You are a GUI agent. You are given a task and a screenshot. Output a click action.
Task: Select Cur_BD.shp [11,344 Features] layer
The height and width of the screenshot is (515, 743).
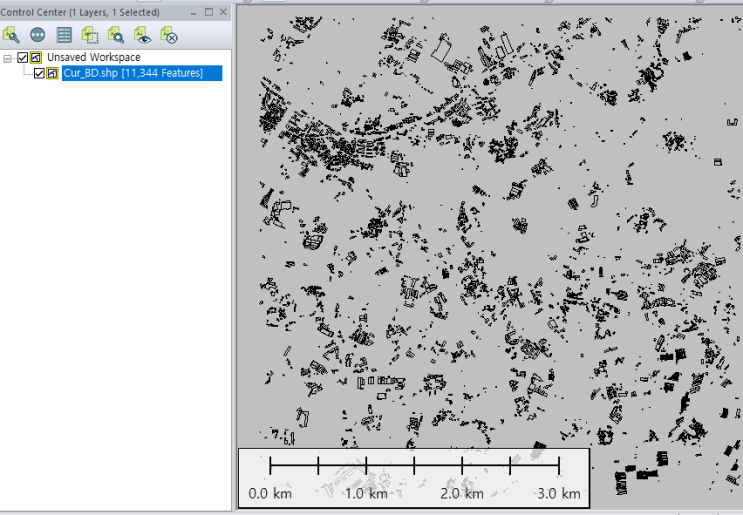[x=142, y=73]
